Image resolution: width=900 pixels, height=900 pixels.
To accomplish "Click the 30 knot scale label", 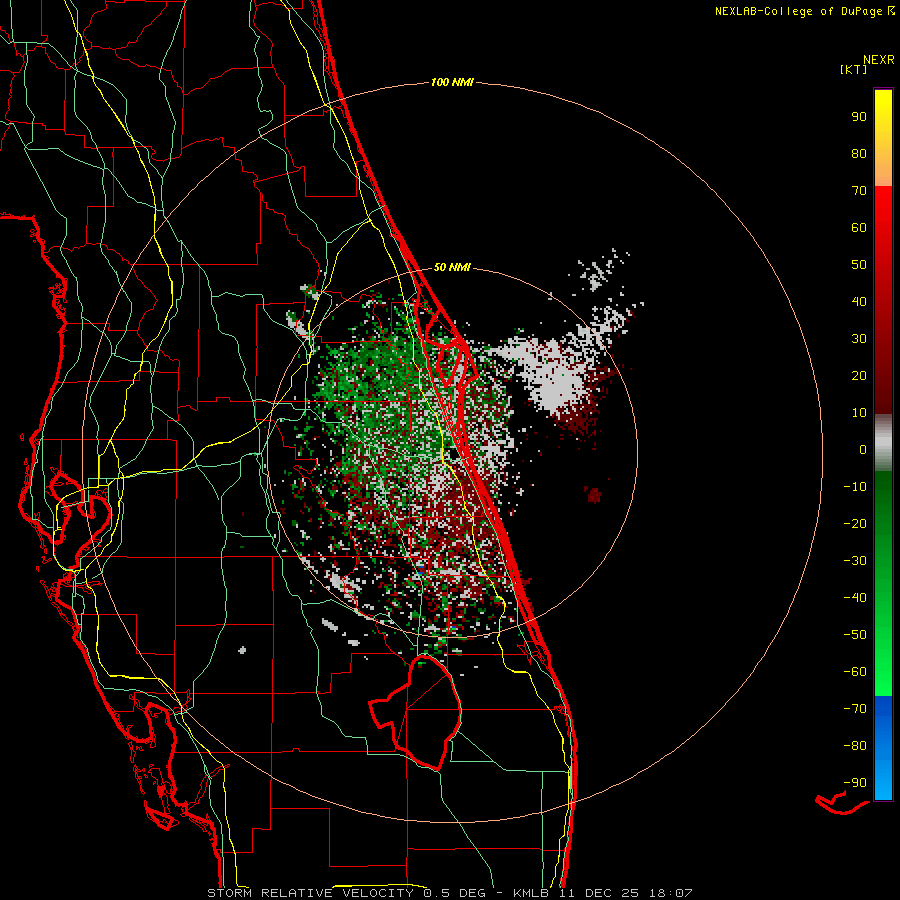I will [859, 338].
